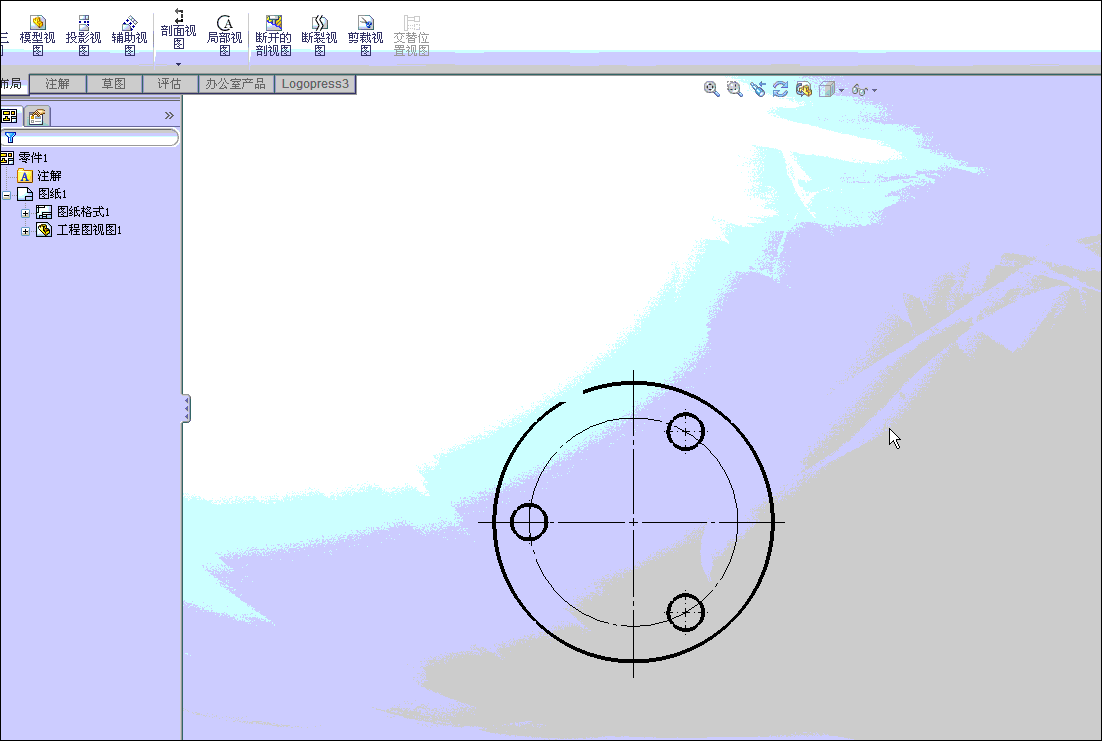
Task: Open the FeatureManager design tree tab
Action: (11, 116)
